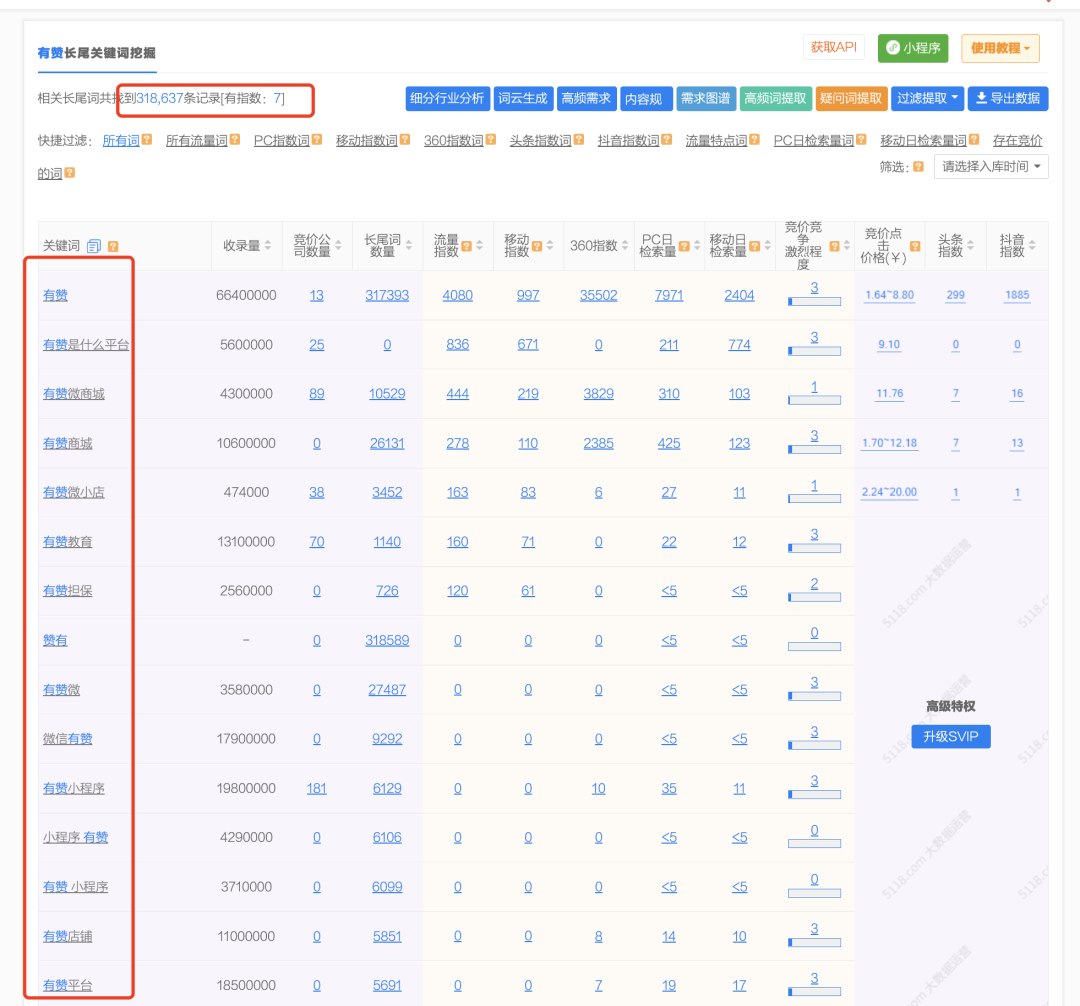This screenshot has width=1080, height=1006.
Task: Open the 请选择入库时间 filter dropdown
Action: (991, 167)
